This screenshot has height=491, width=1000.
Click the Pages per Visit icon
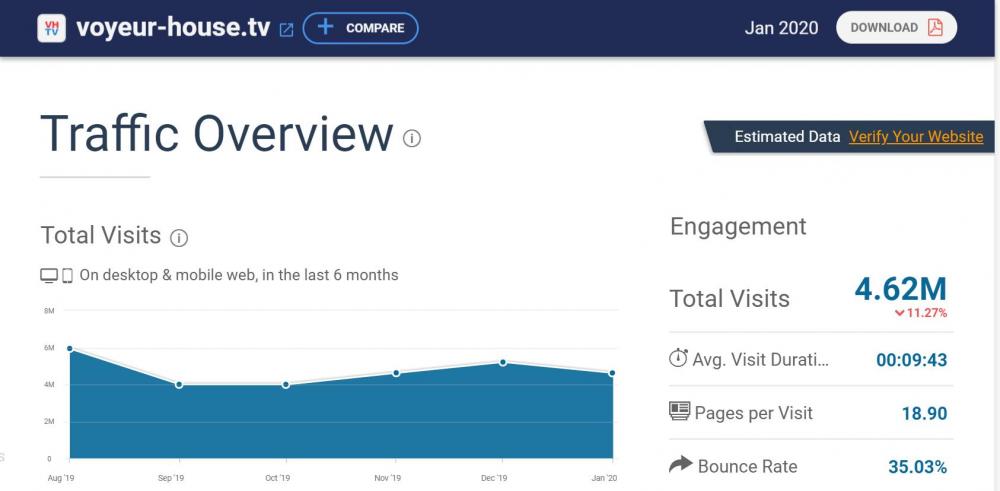pos(679,412)
